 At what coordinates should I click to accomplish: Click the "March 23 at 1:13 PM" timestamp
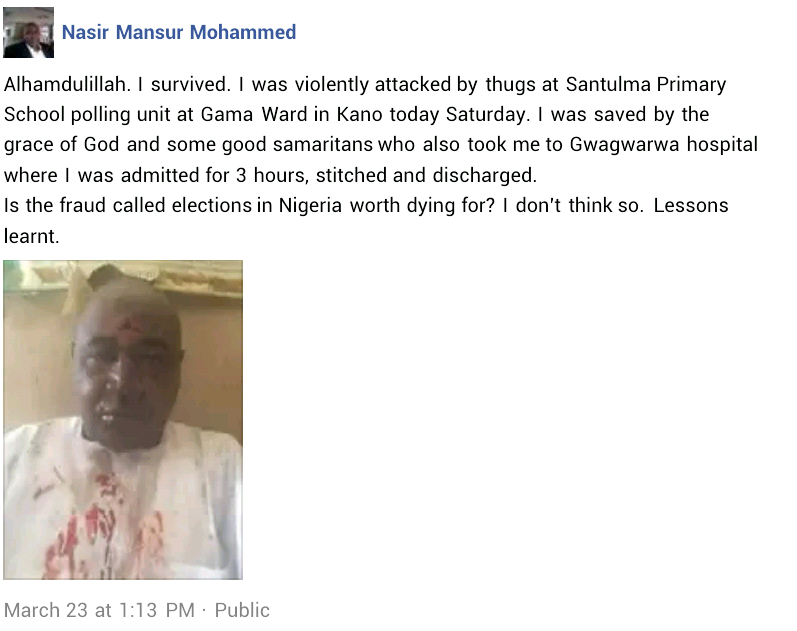[97, 610]
